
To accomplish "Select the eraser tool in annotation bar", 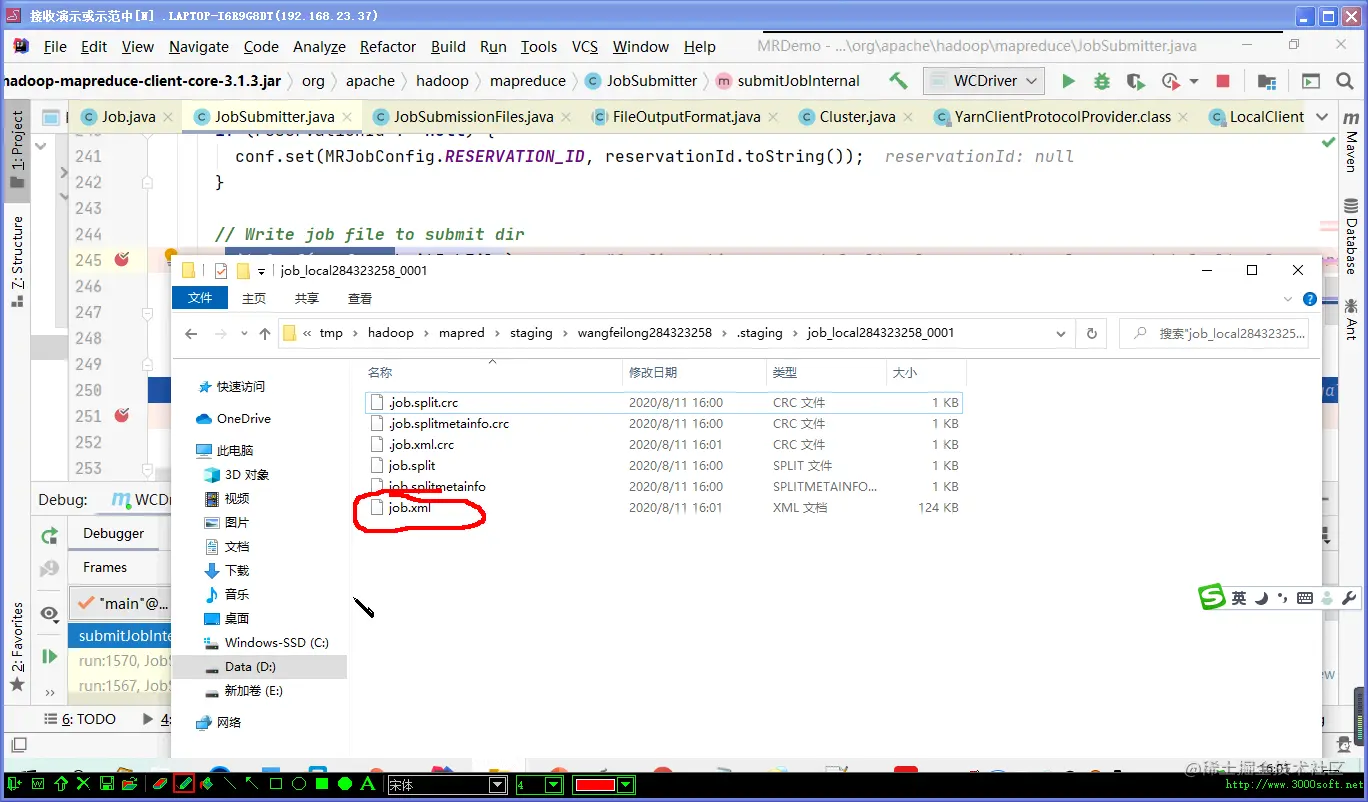I will 160,784.
